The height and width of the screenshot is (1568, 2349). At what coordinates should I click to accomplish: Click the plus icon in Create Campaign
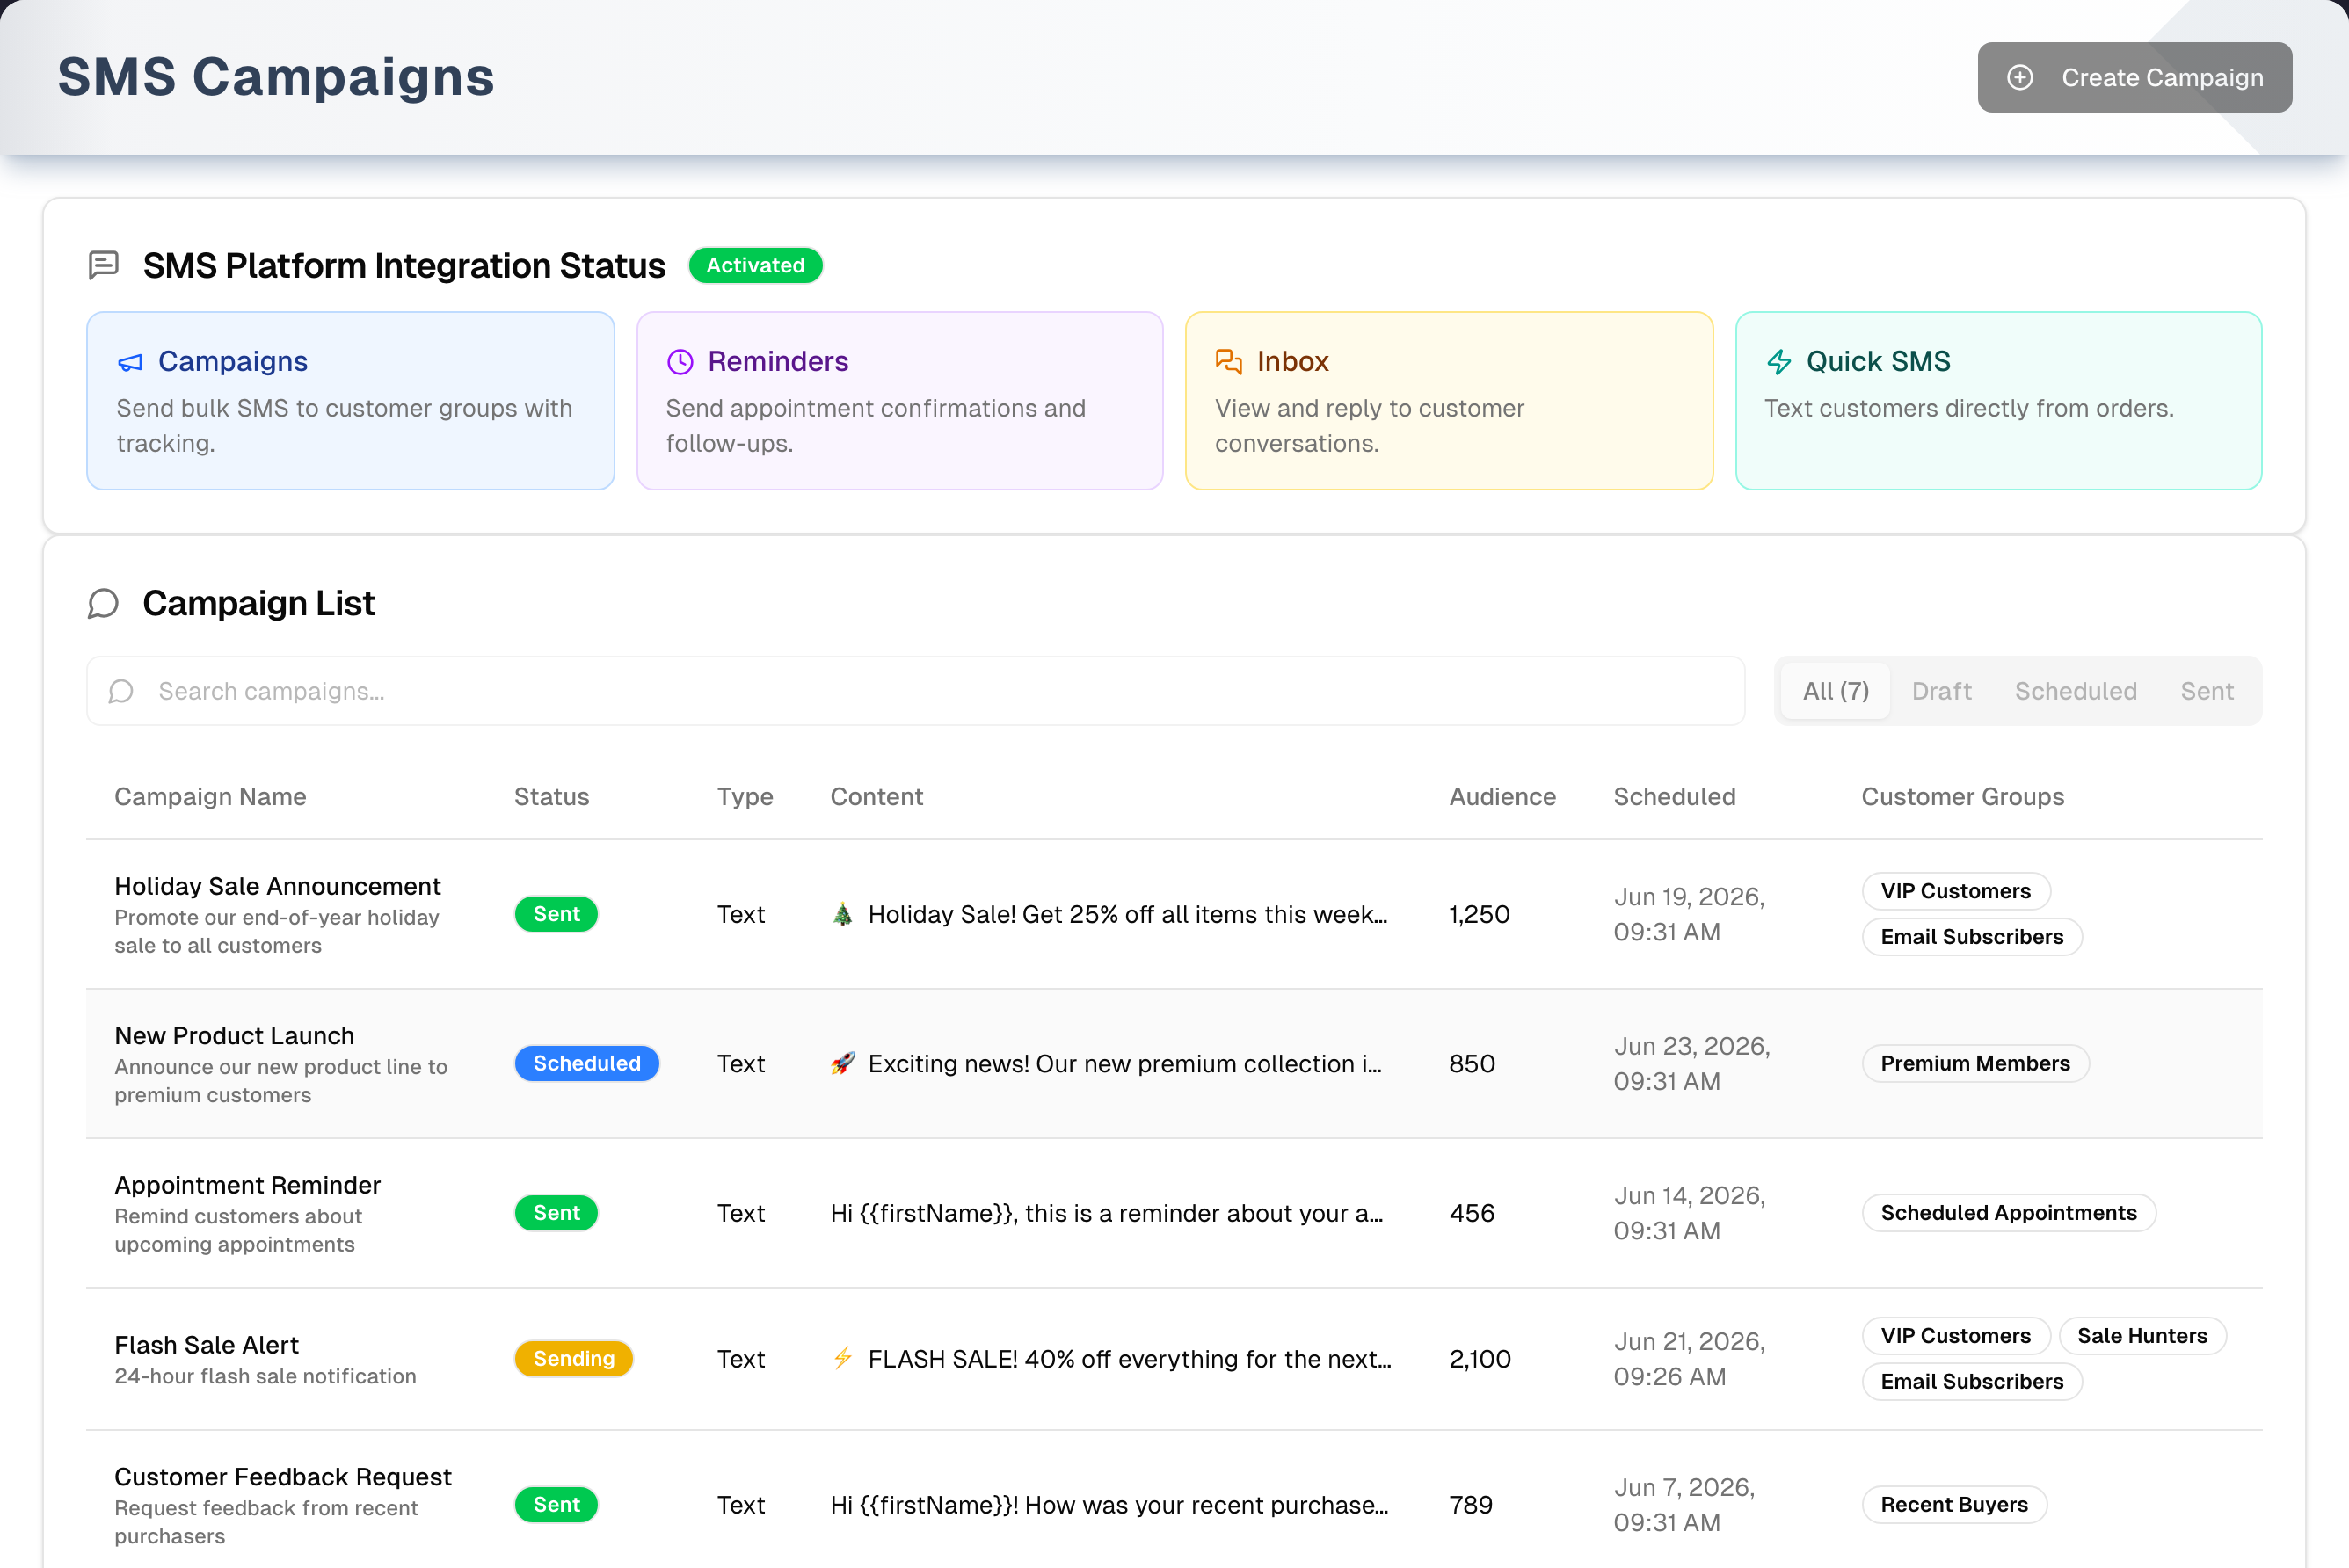(2019, 77)
